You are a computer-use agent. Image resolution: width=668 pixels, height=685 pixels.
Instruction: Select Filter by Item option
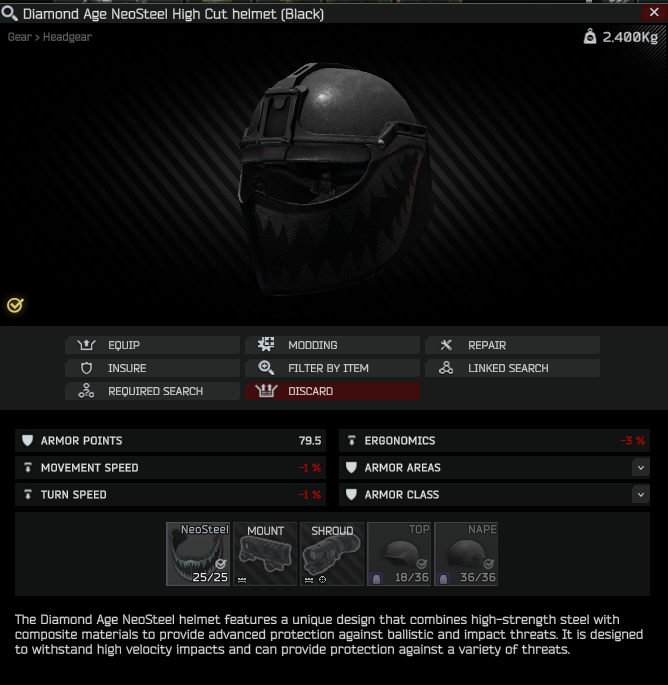pyautogui.click(x=332, y=368)
